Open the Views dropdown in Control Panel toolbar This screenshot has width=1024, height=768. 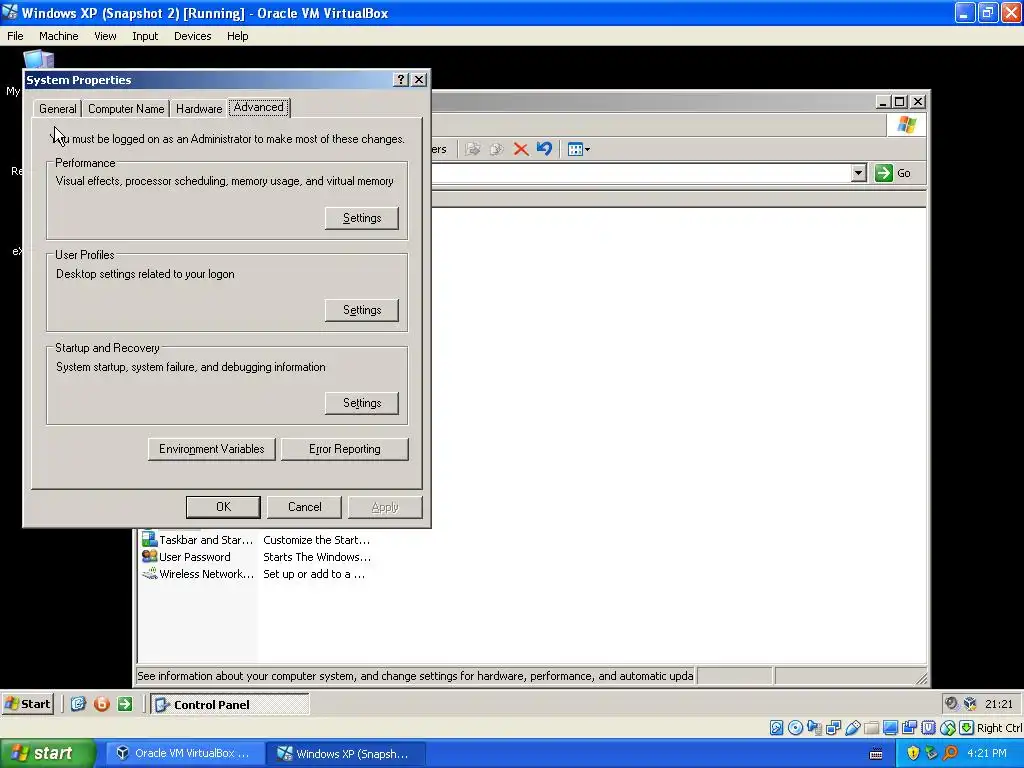click(x=579, y=150)
